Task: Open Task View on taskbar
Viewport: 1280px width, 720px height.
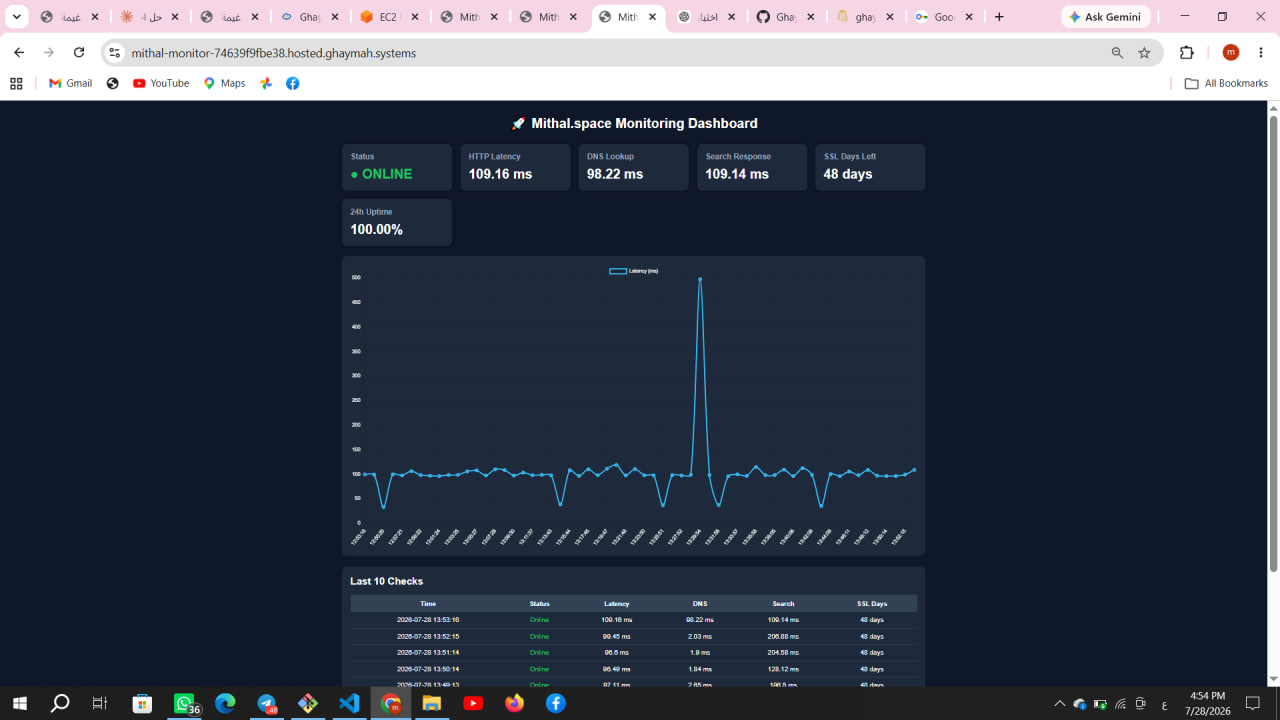Action: click(99, 703)
